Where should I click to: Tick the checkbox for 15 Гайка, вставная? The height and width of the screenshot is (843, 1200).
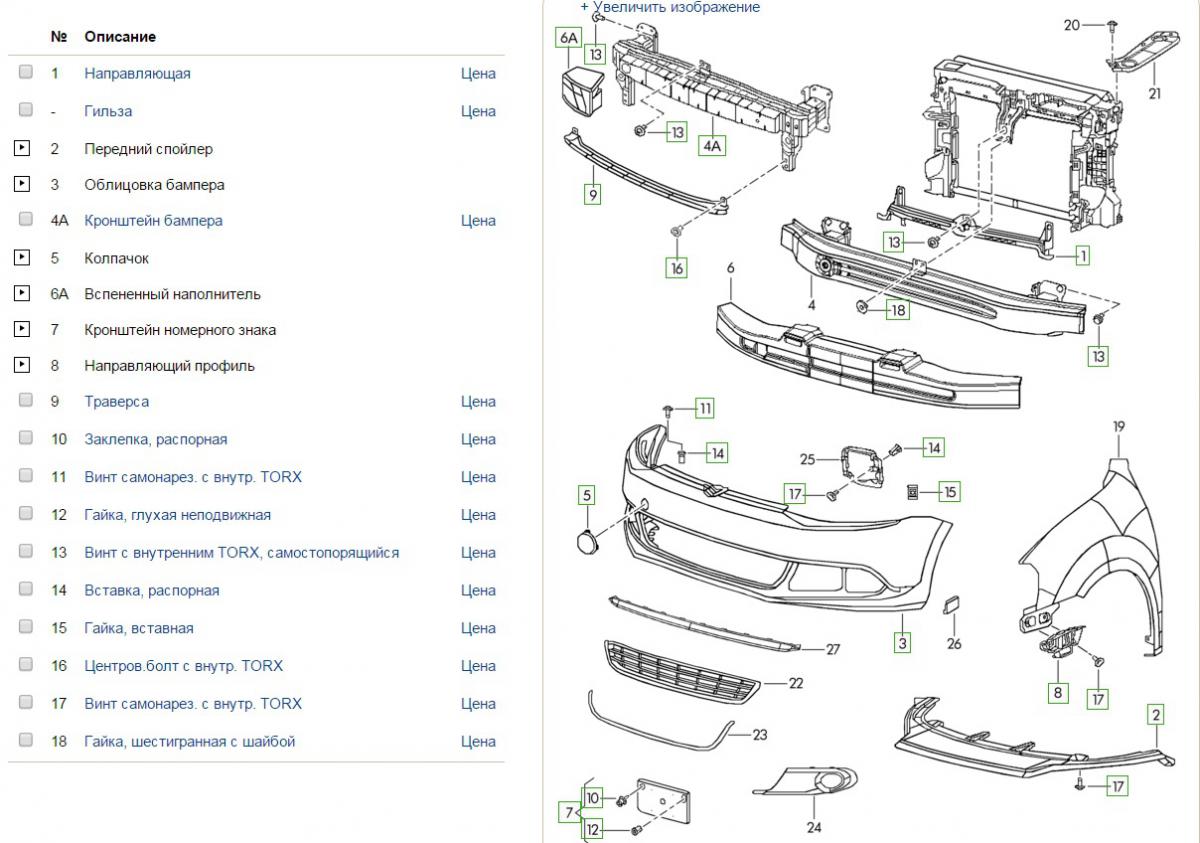[26, 627]
